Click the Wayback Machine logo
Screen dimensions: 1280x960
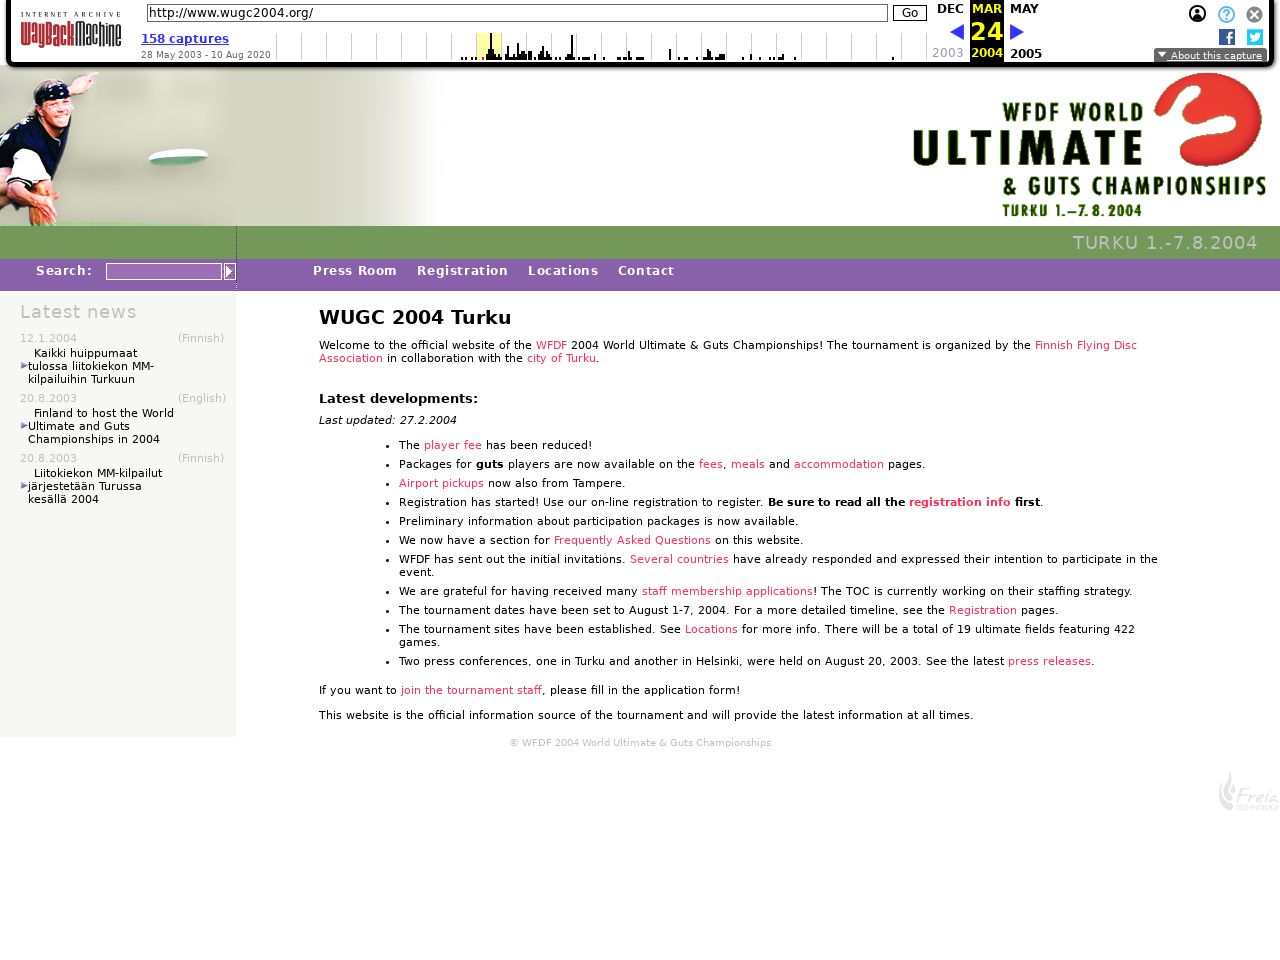point(71,32)
